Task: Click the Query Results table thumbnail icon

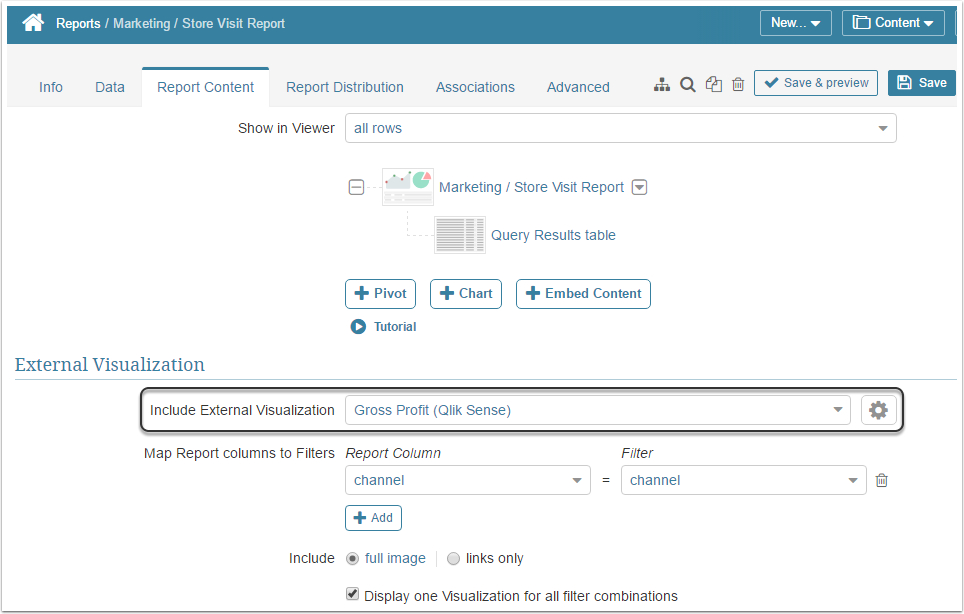Action: pyautogui.click(x=460, y=235)
